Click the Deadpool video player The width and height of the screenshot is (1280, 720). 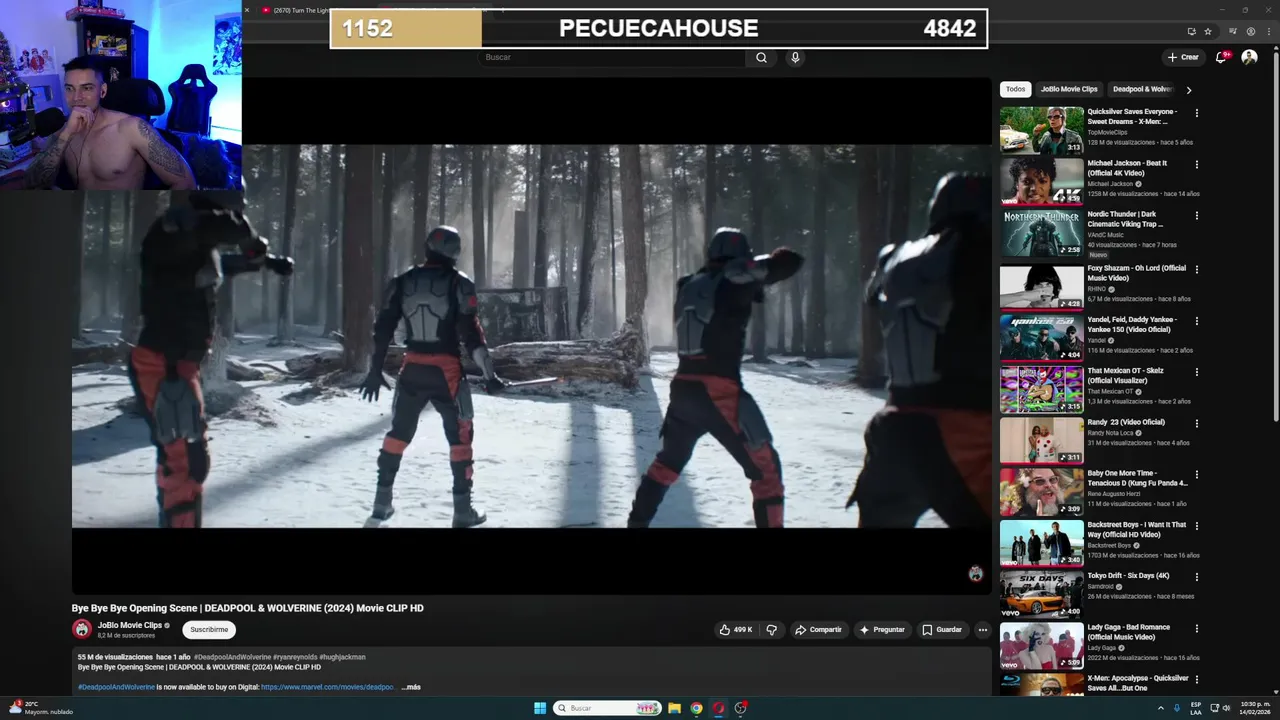pyautogui.click(x=531, y=335)
